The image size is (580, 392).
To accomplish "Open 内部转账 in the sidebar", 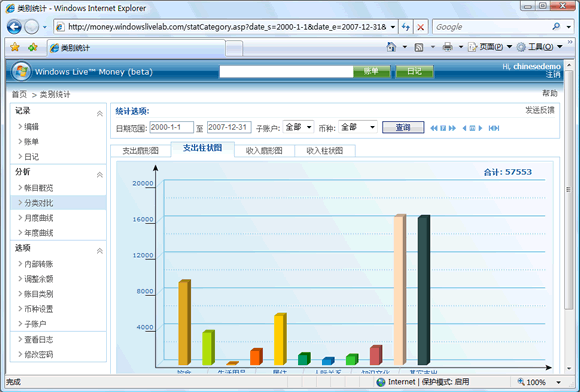I will click(x=38, y=264).
